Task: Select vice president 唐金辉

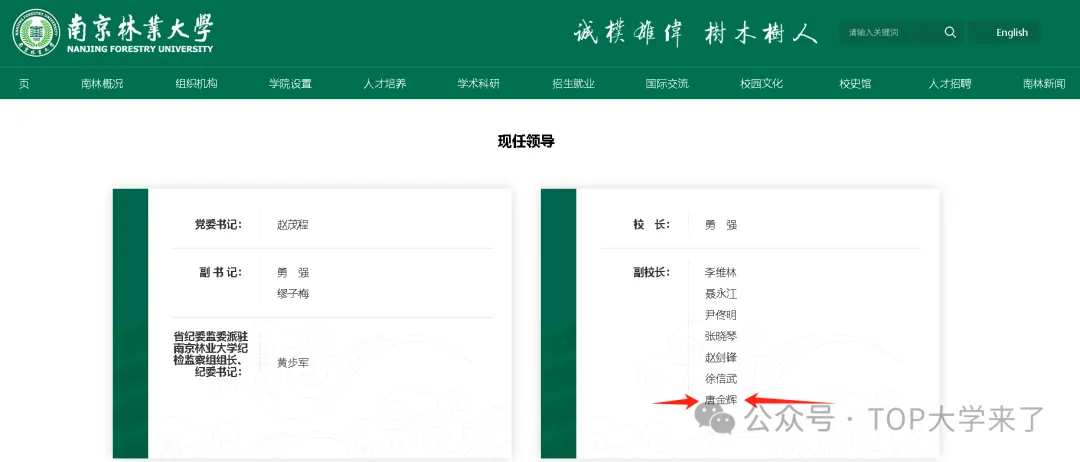Action: point(720,400)
